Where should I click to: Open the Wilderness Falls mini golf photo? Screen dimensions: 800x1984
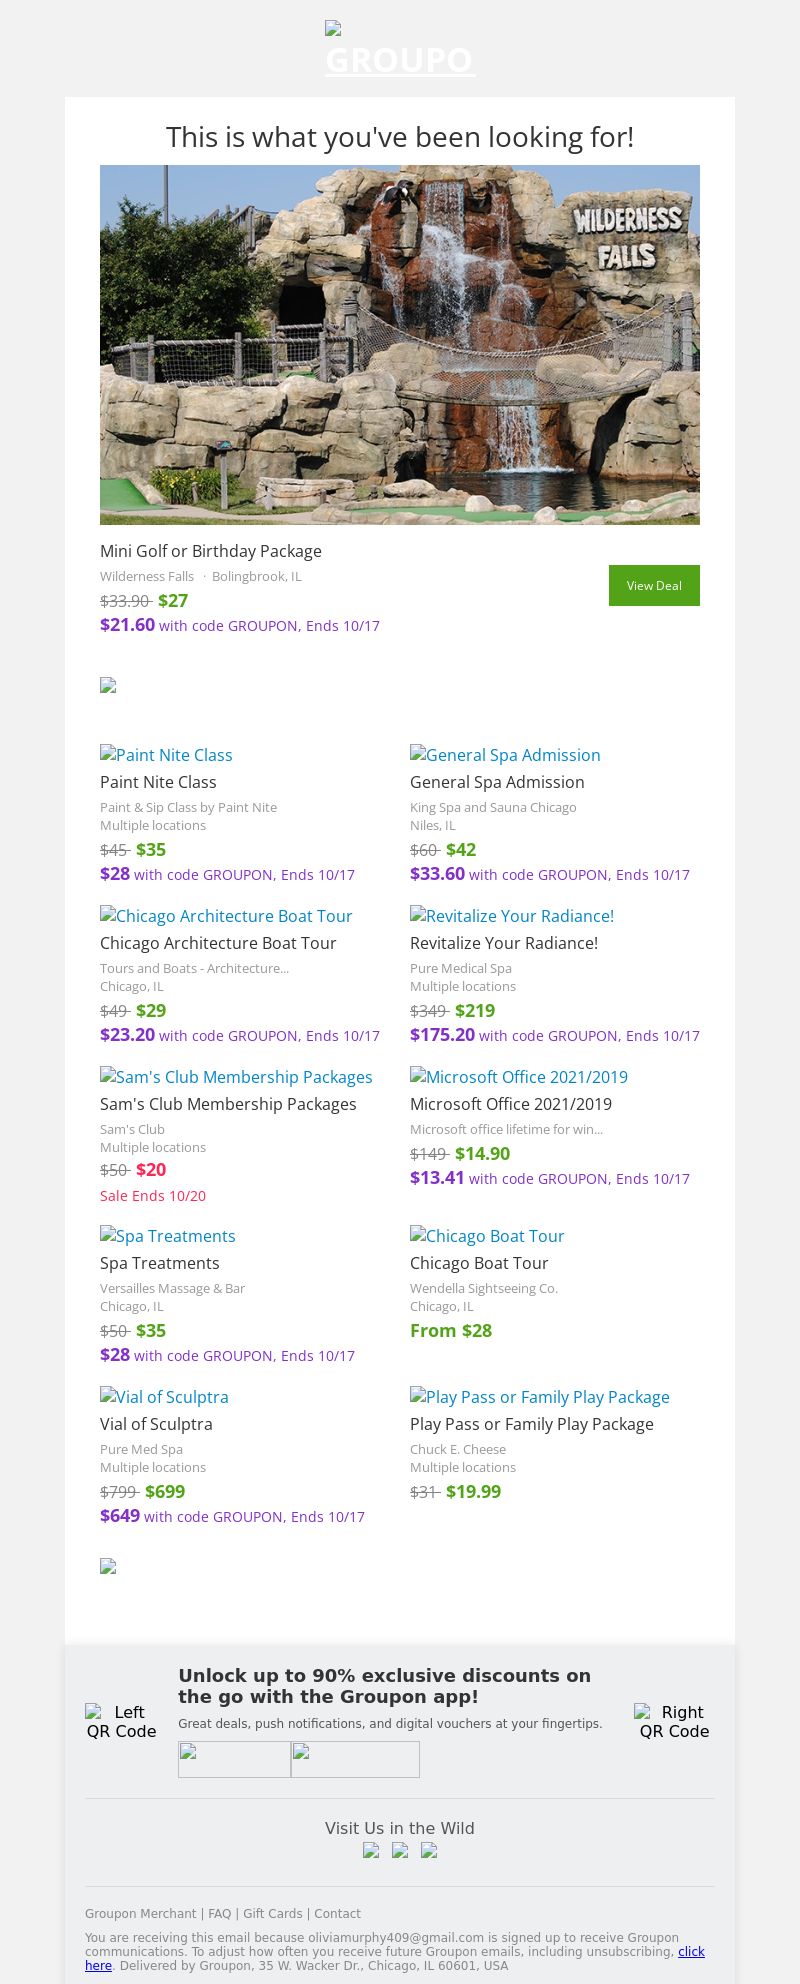coord(400,345)
